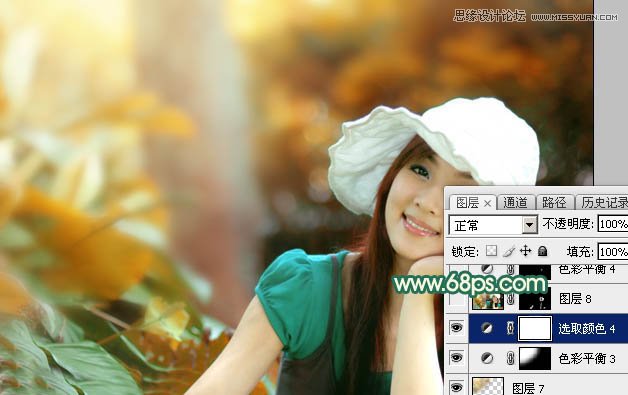
Task: Select image thumbnail of 图层 8
Action: (488, 301)
